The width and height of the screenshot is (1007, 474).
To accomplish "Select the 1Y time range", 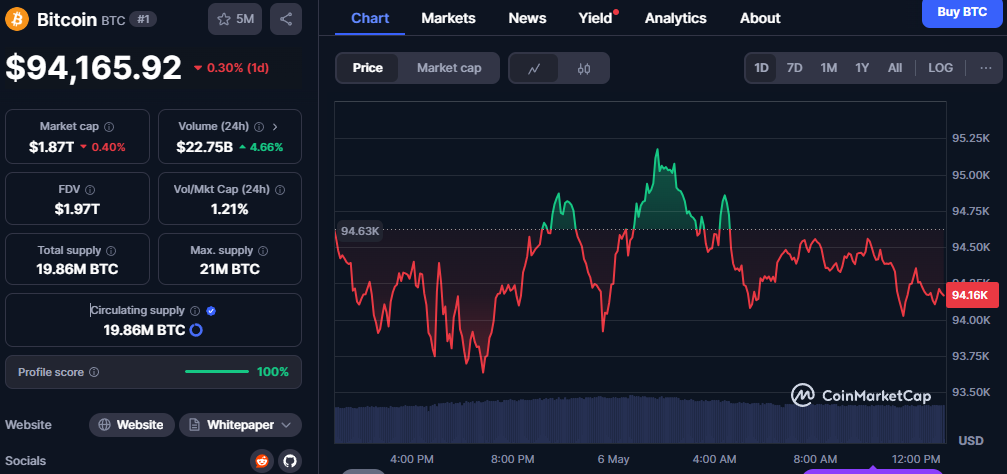I will click(862, 68).
